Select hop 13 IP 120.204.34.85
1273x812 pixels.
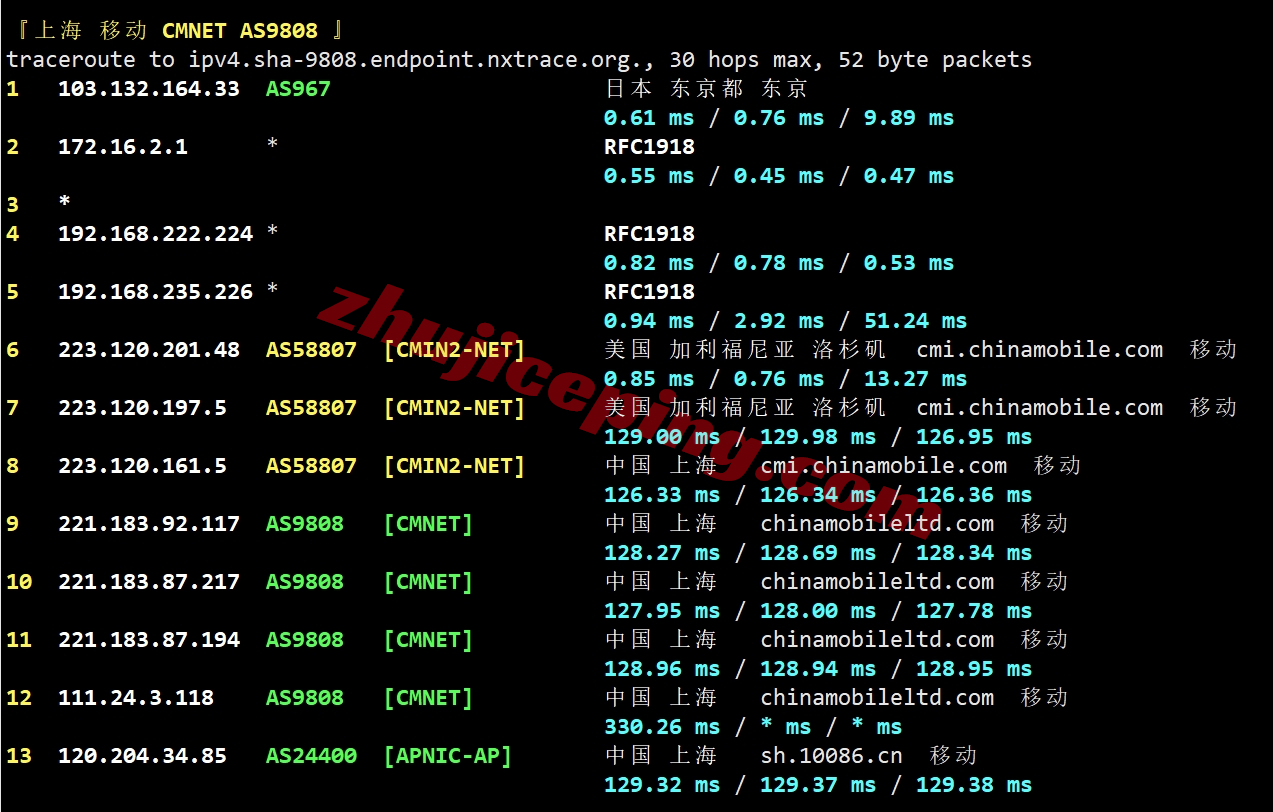tap(142, 756)
